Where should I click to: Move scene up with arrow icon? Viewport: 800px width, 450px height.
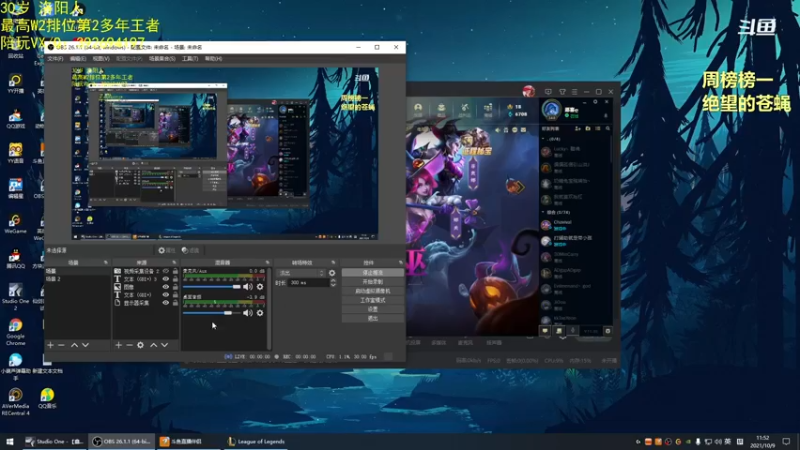pos(74,345)
